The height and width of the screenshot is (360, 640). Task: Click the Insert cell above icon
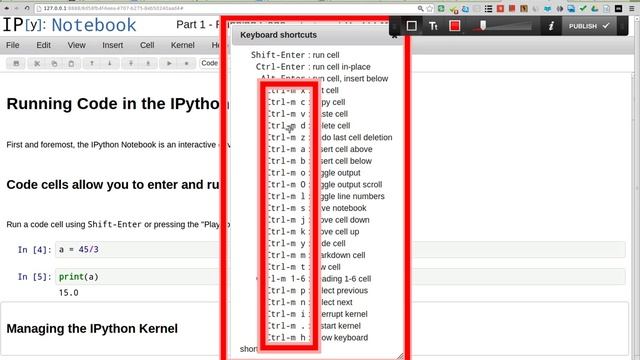[131, 63]
